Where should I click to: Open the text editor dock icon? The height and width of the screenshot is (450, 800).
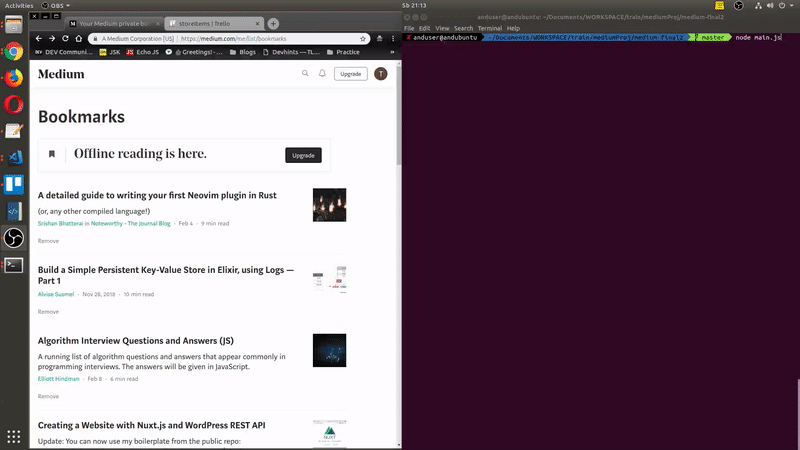(14, 131)
